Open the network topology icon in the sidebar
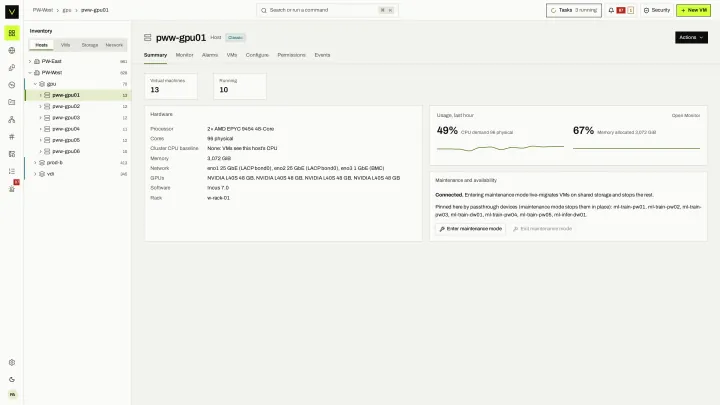The image size is (720, 405). click(12, 119)
